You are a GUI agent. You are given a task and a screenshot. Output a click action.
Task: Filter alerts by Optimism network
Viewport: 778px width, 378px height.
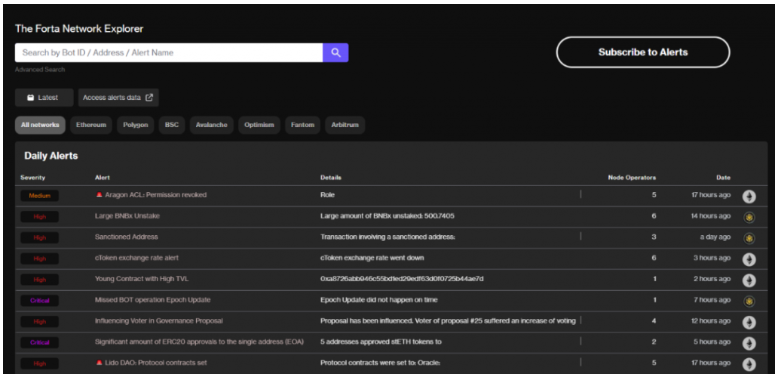pos(259,125)
